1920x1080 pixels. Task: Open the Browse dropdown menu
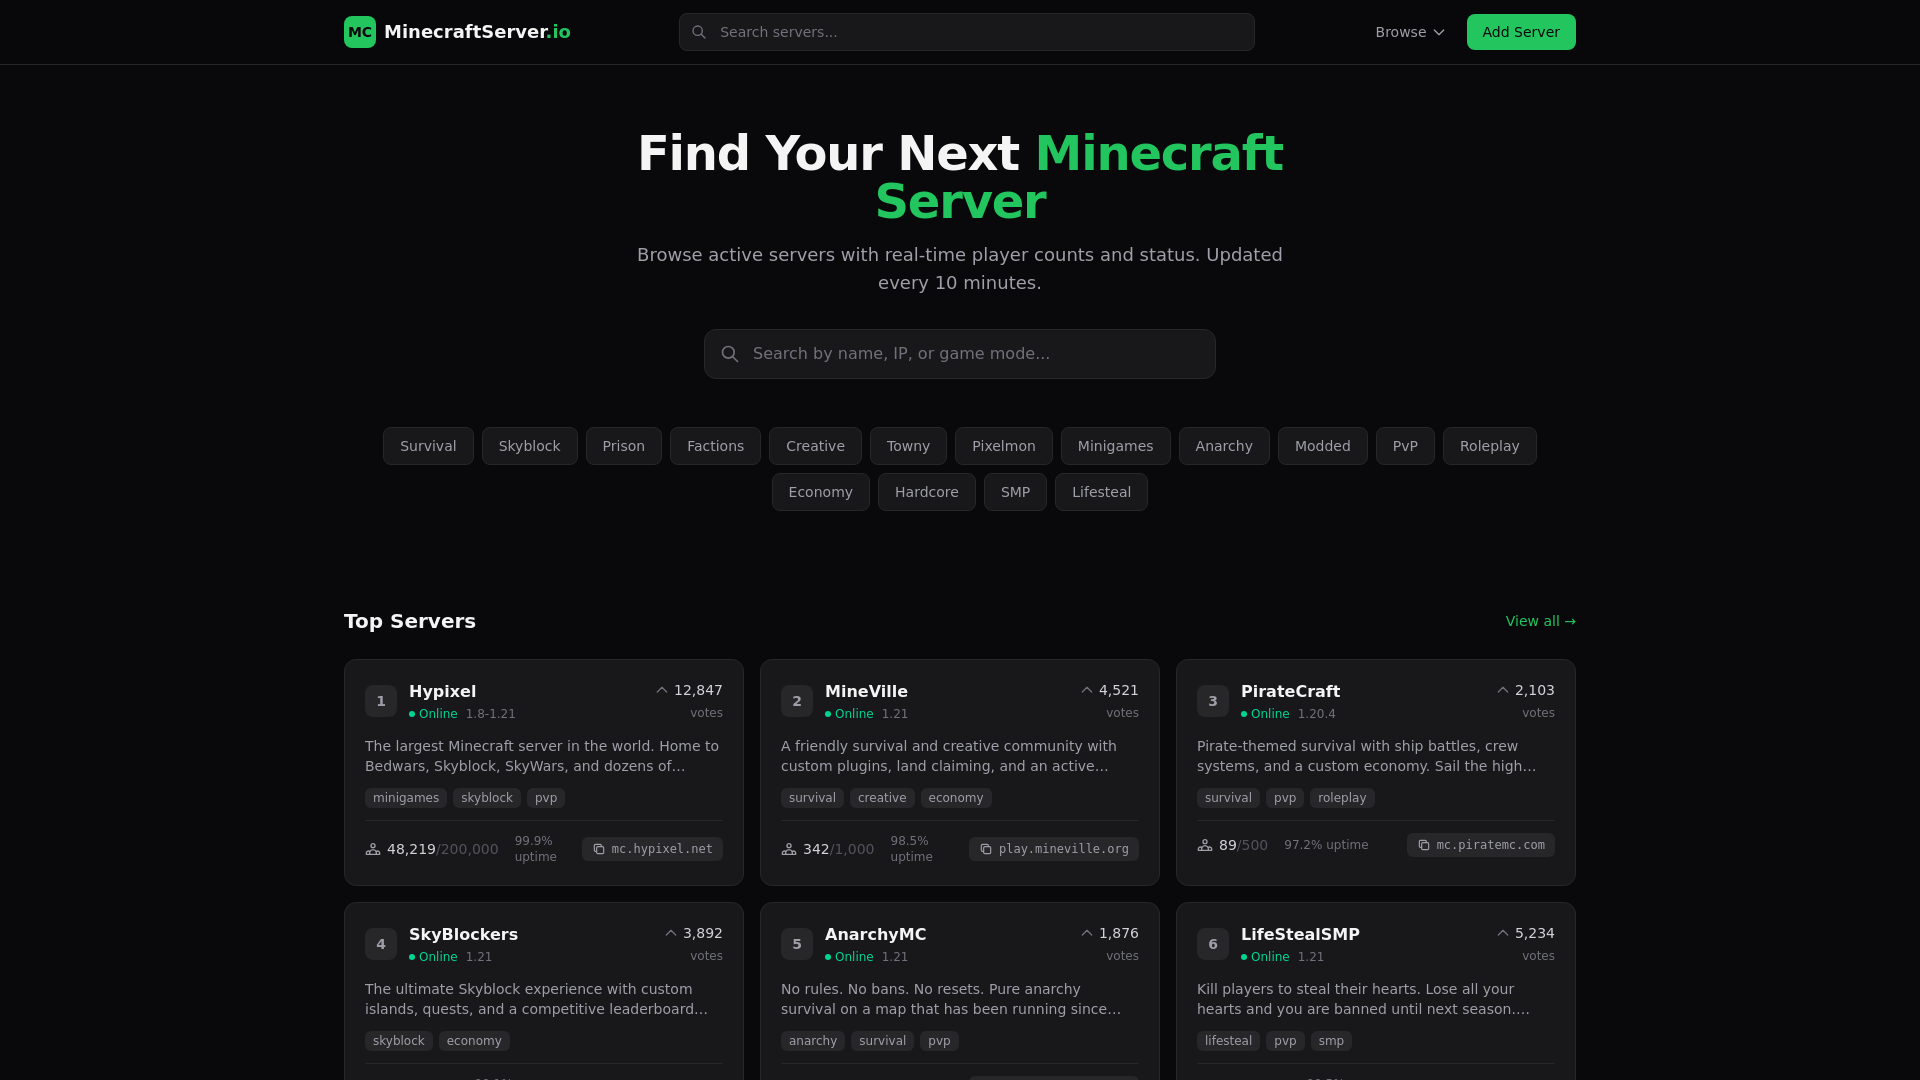coord(1410,32)
